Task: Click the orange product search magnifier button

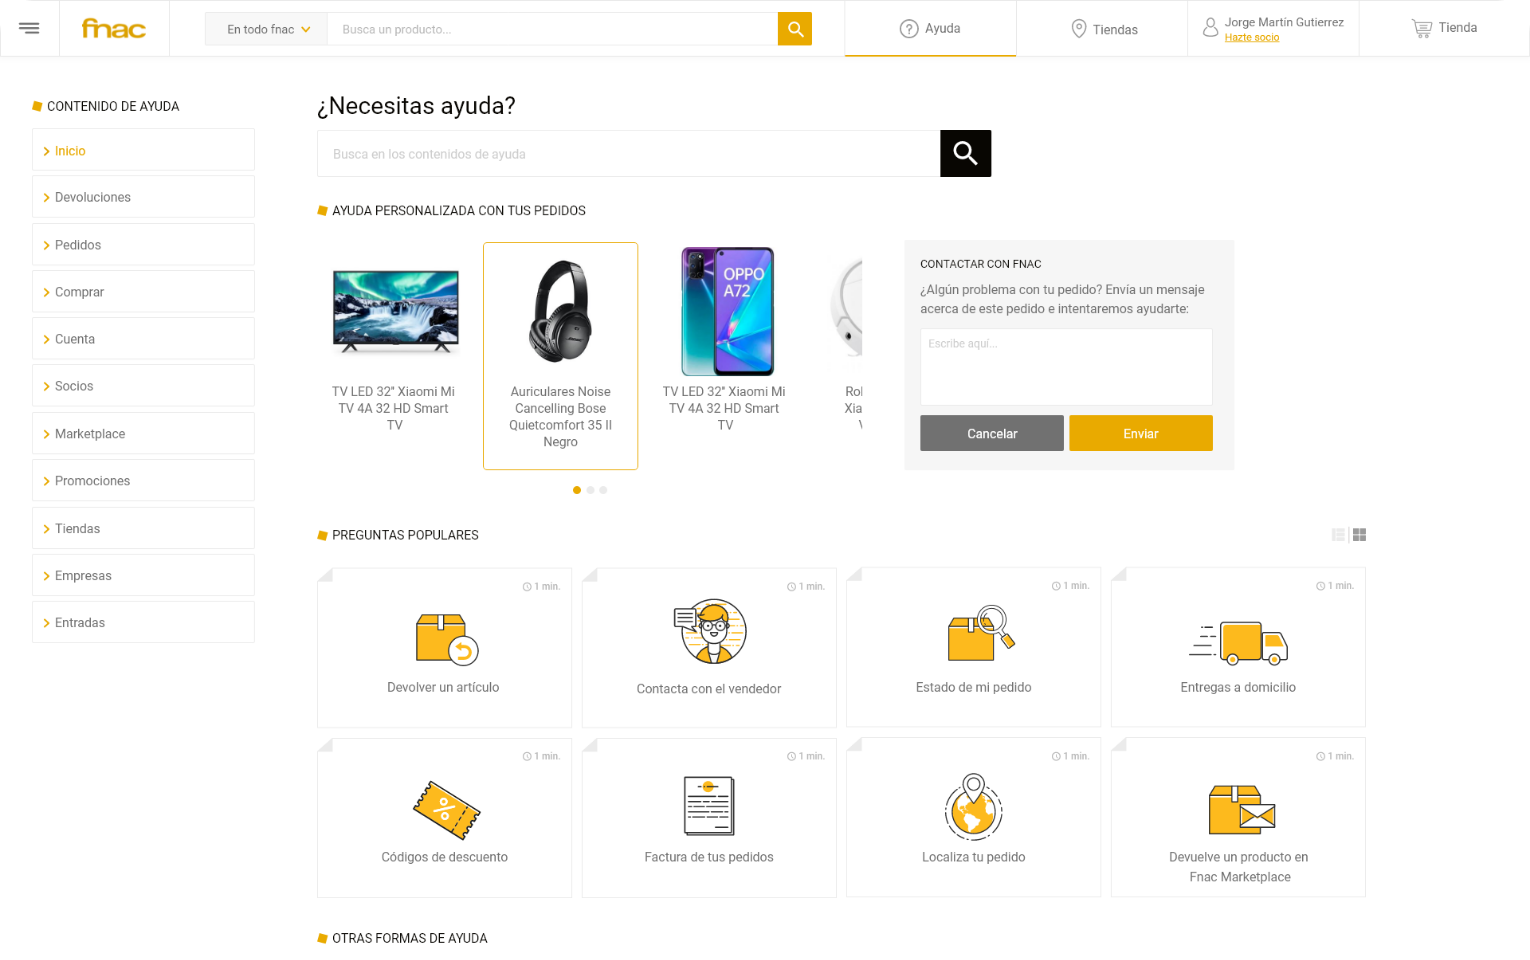Action: (x=795, y=29)
